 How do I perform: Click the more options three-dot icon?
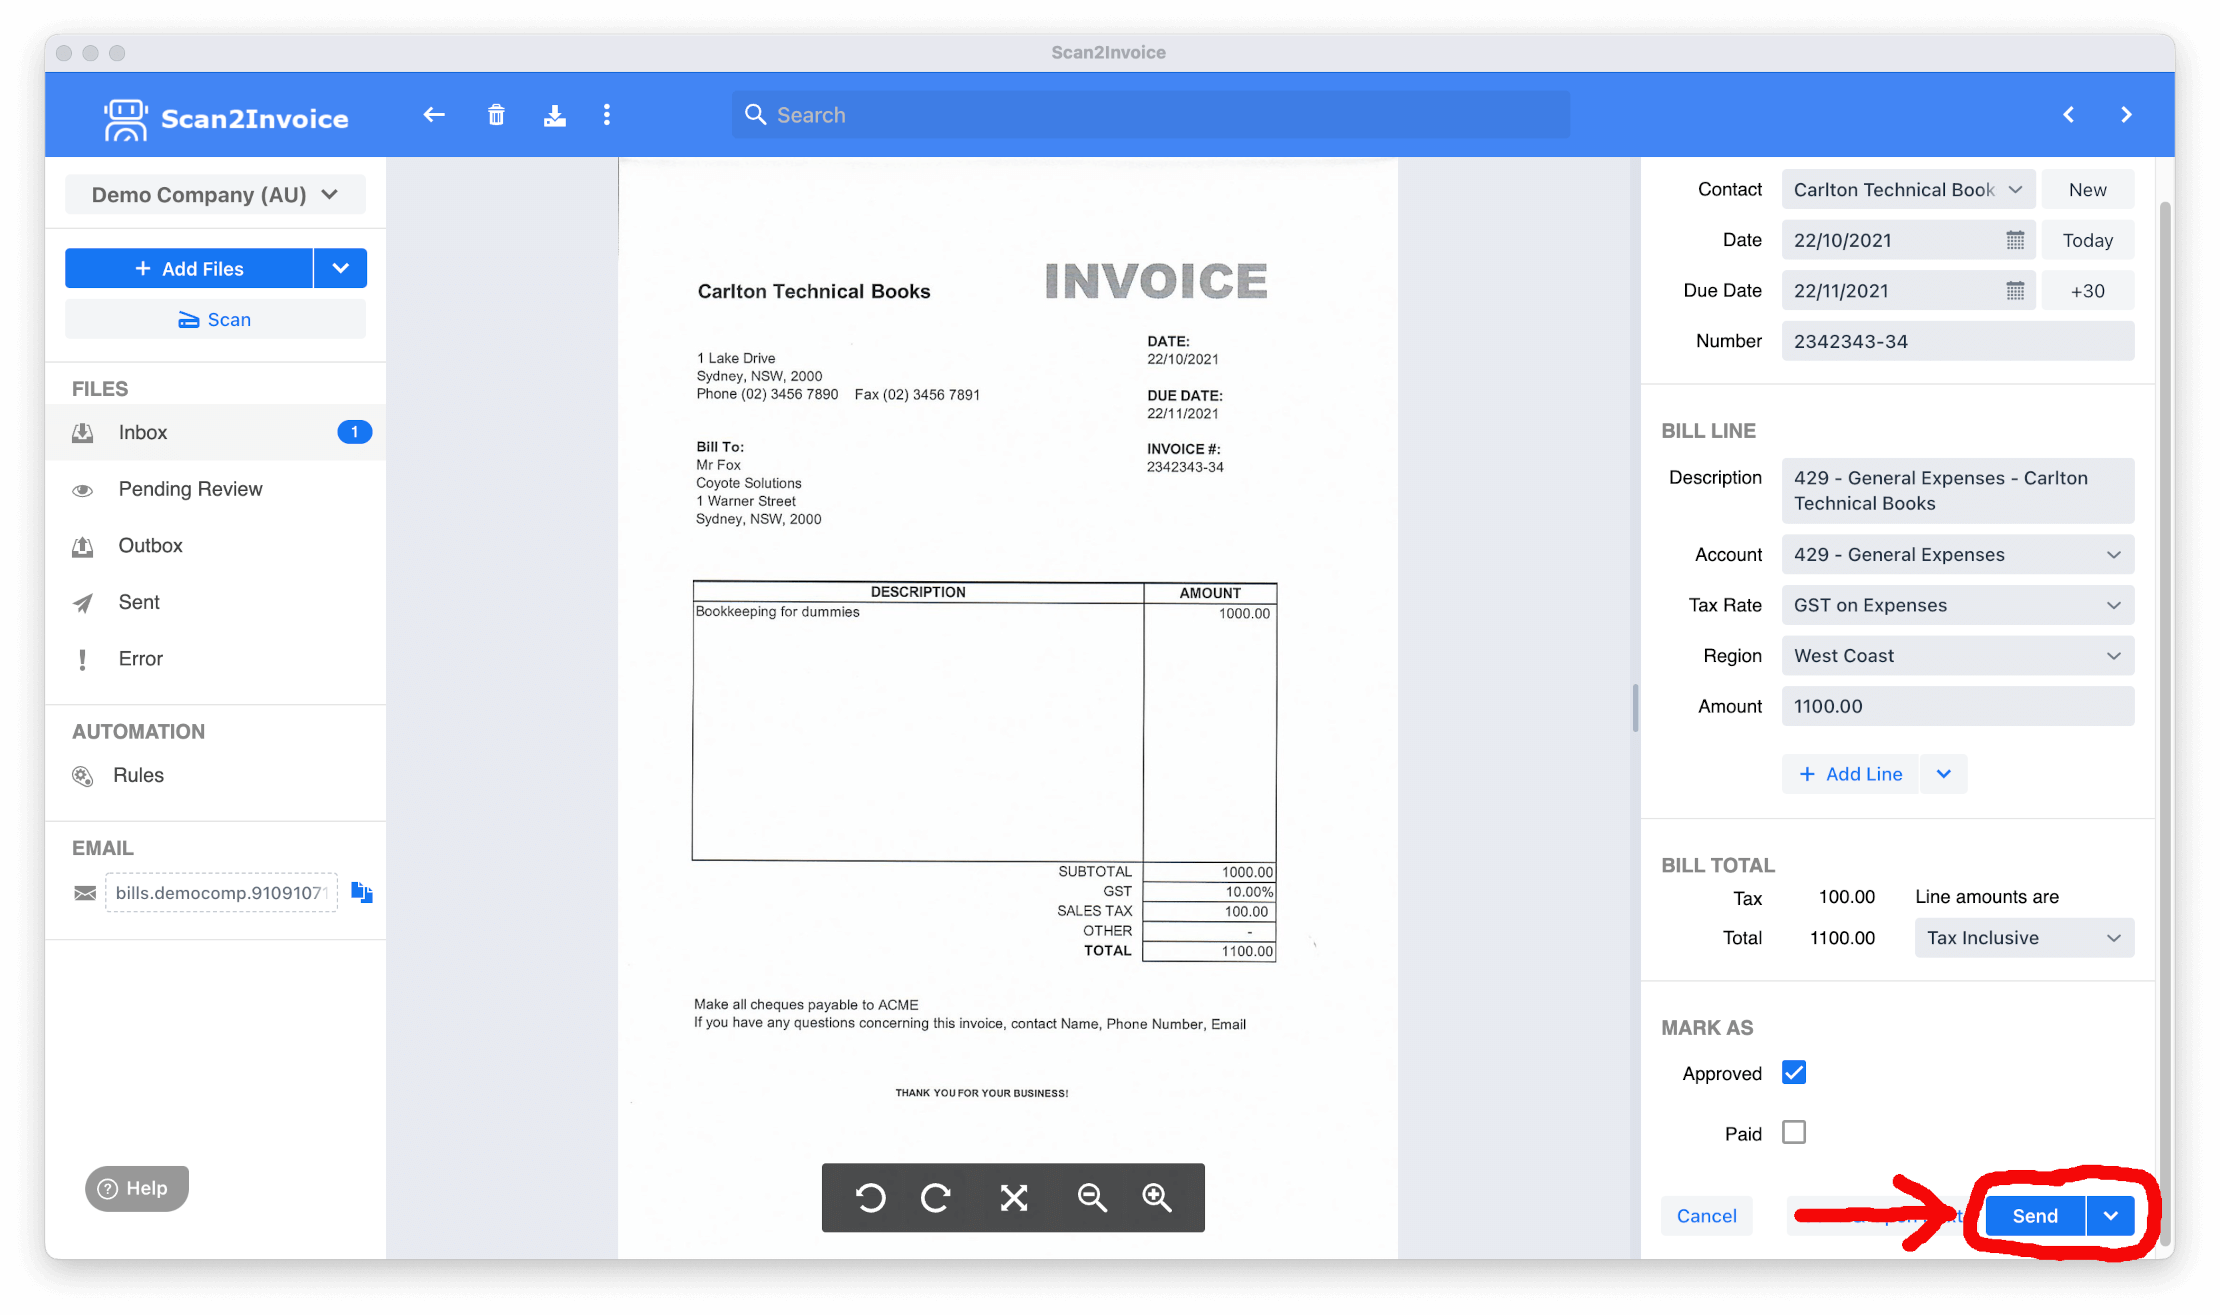607,114
